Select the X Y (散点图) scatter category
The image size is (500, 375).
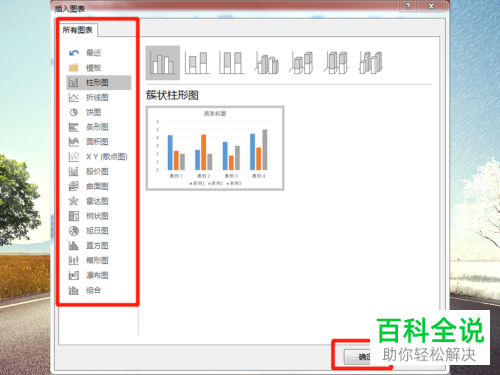coord(99,157)
